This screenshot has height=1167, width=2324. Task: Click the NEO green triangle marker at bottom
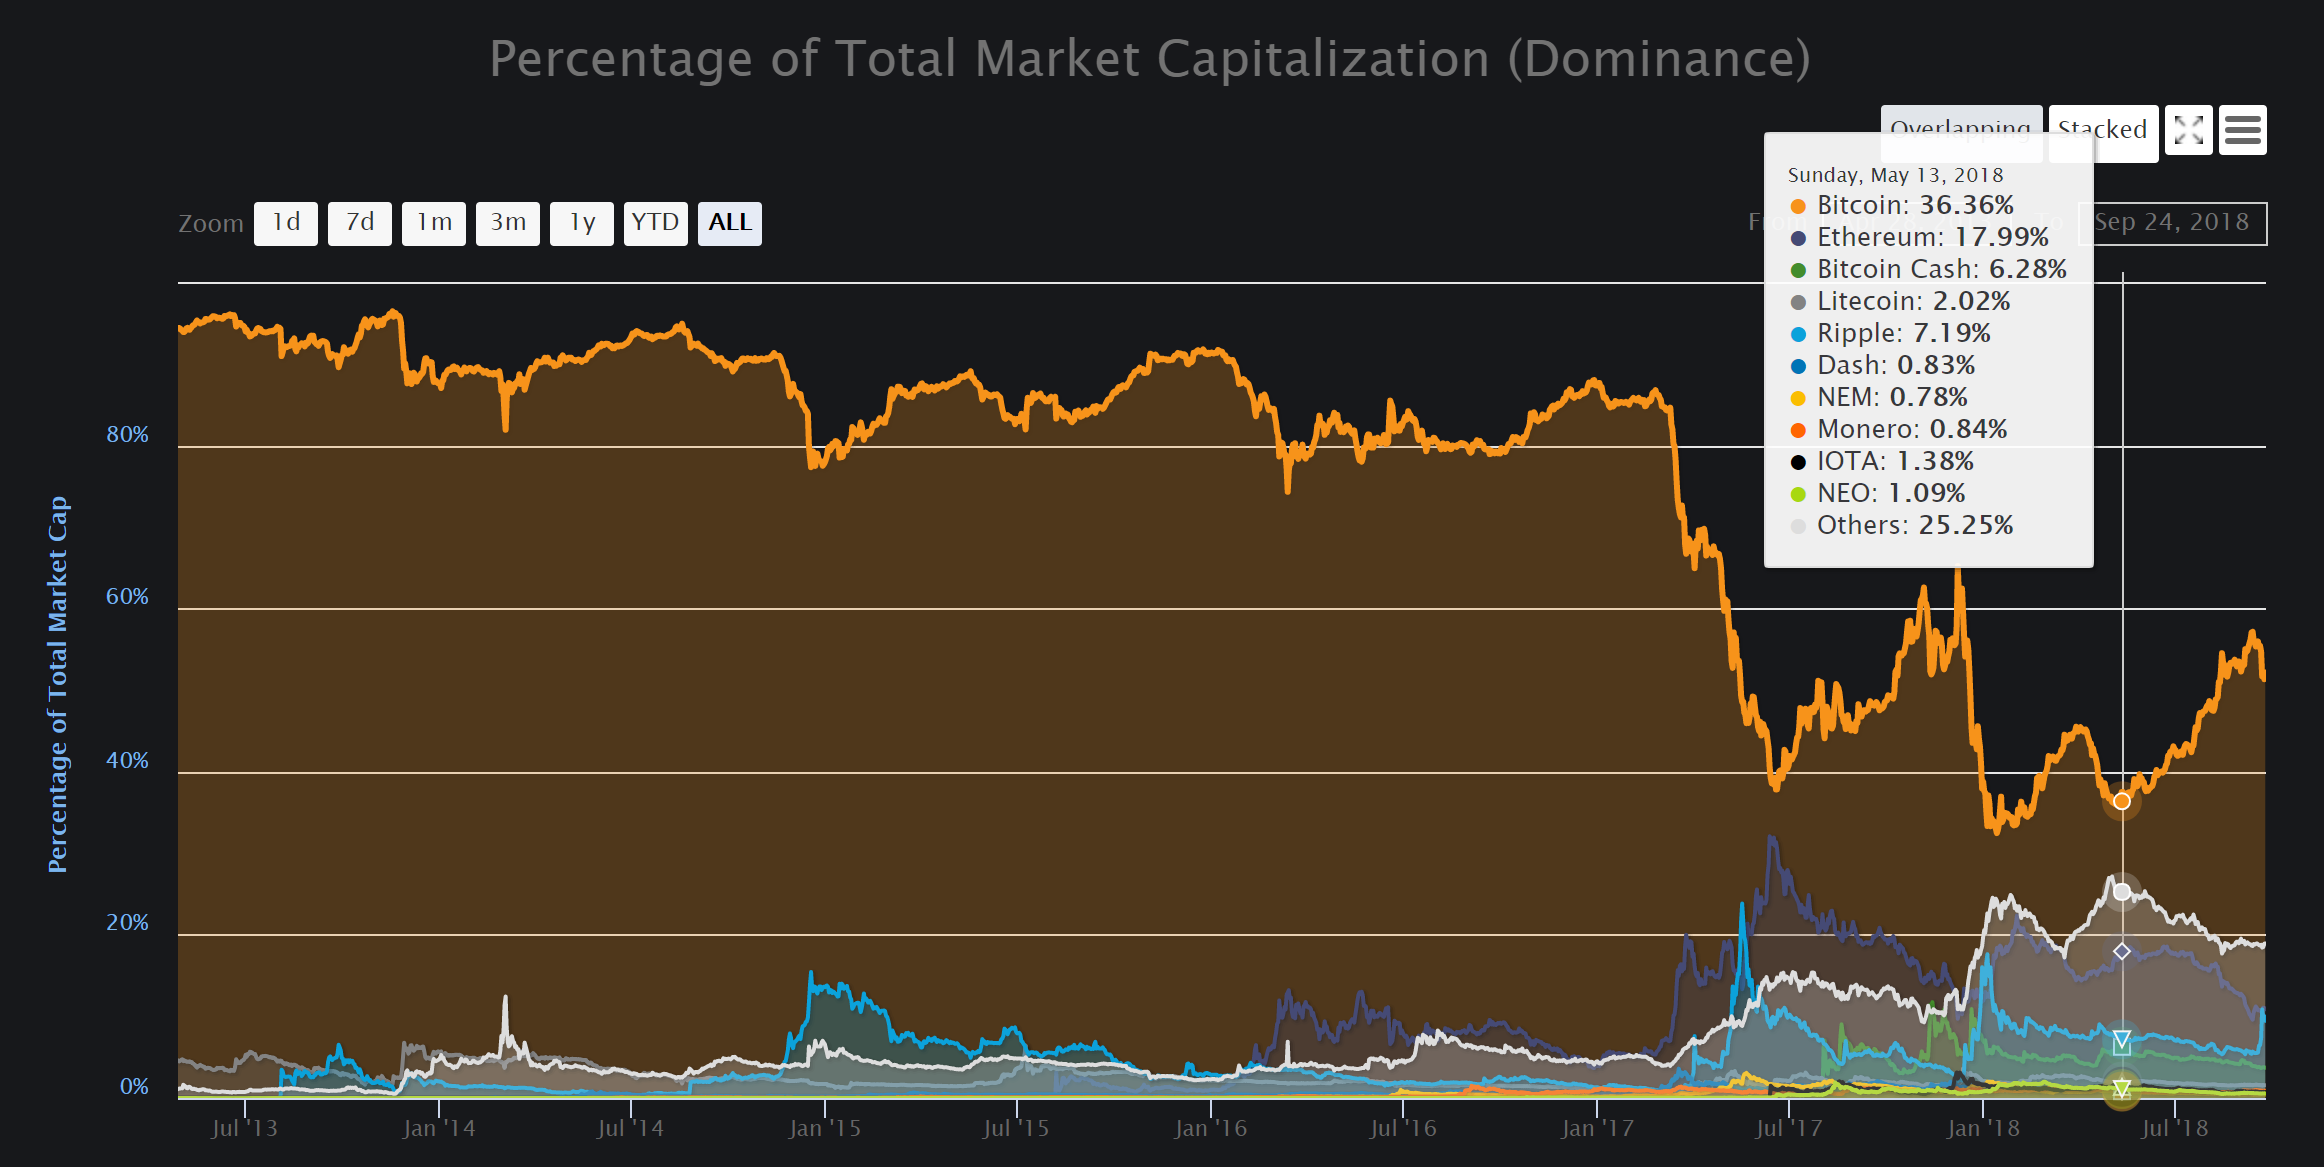tap(2121, 1088)
